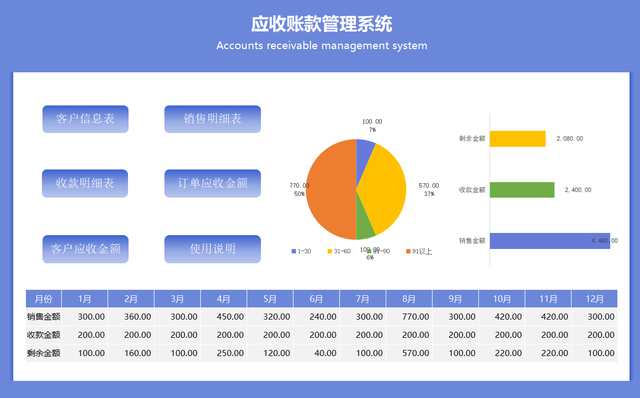Select the orange 91以上 pie slice
Viewport: 640px width, 398px height.
click(x=331, y=189)
